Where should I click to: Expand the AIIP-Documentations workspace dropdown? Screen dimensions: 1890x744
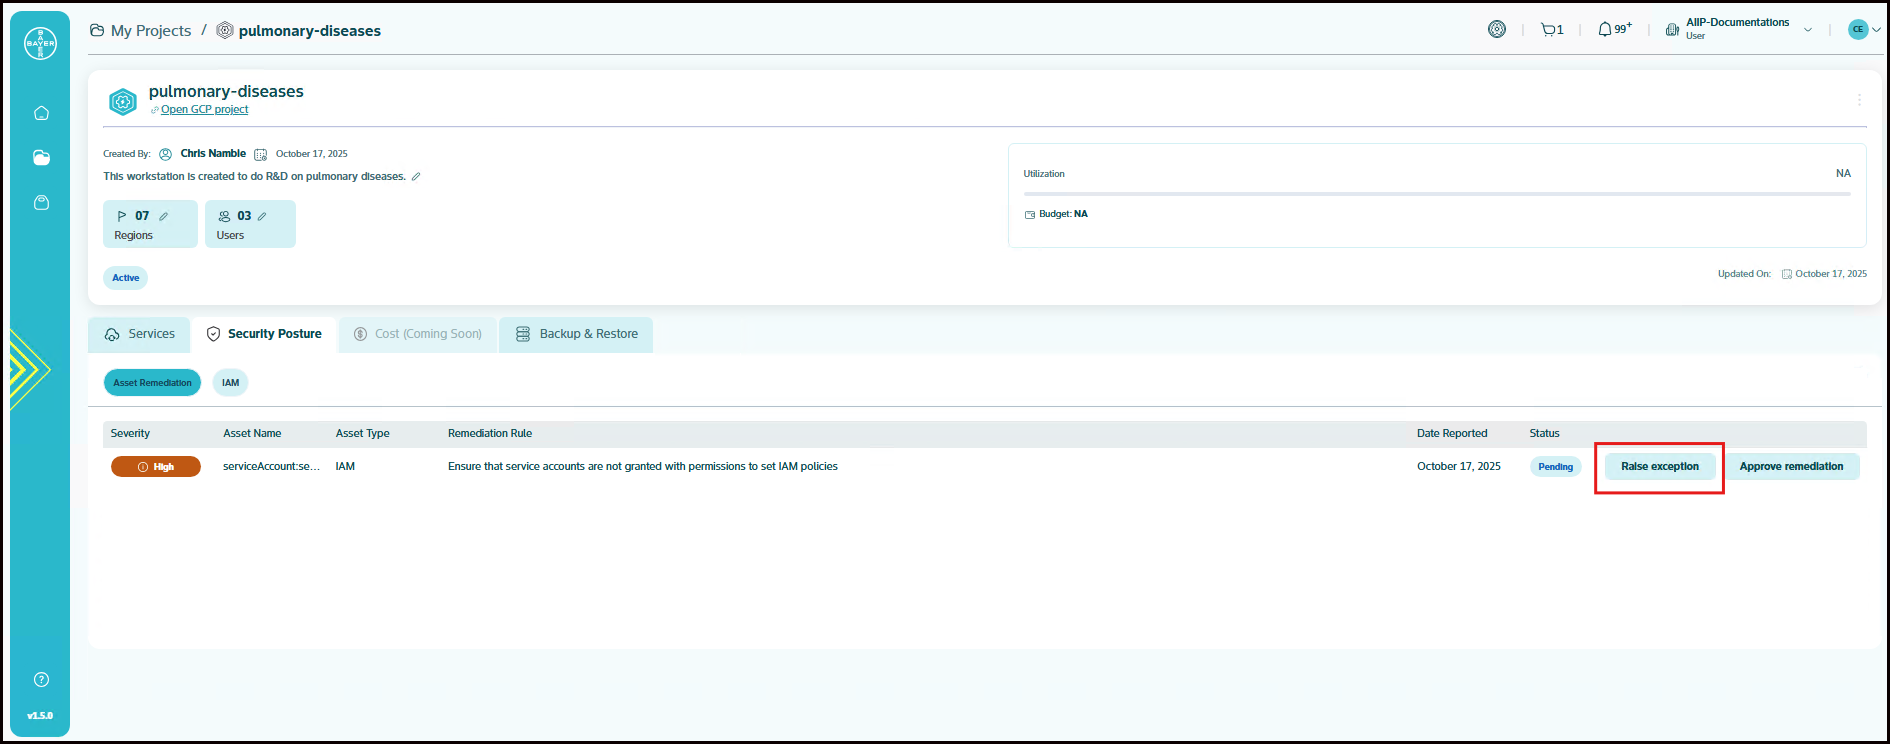[1808, 30]
